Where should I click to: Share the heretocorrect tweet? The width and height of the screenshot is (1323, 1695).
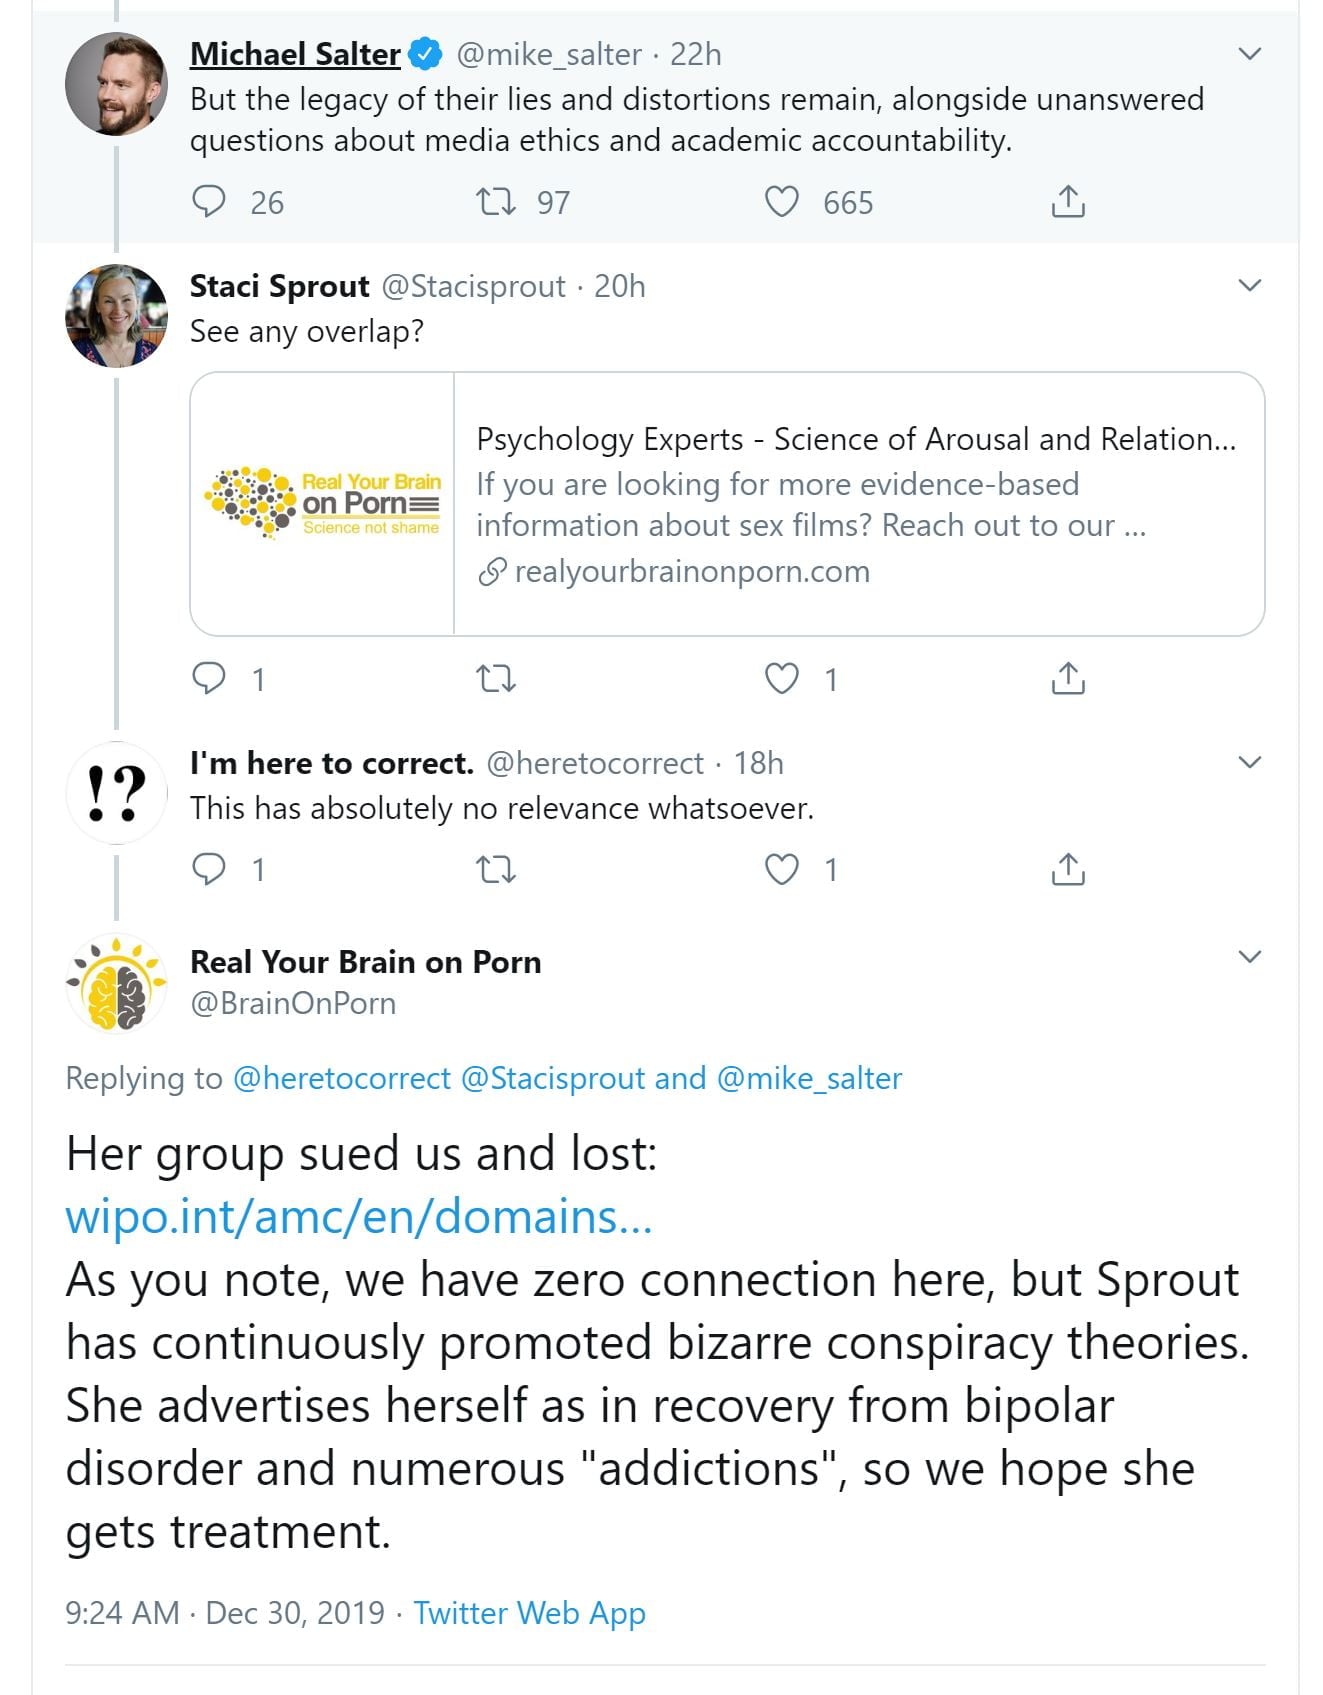pyautogui.click(x=1068, y=869)
